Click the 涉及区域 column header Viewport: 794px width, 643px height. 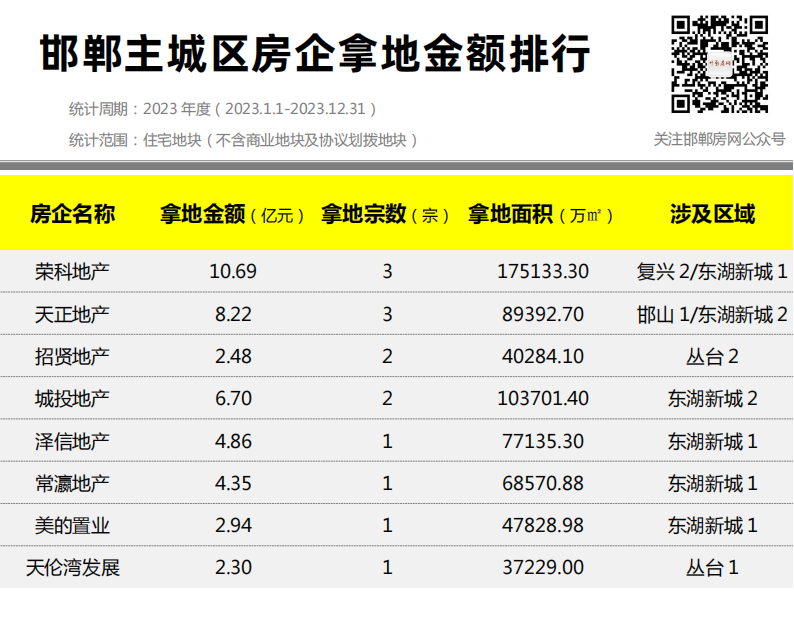pos(712,214)
